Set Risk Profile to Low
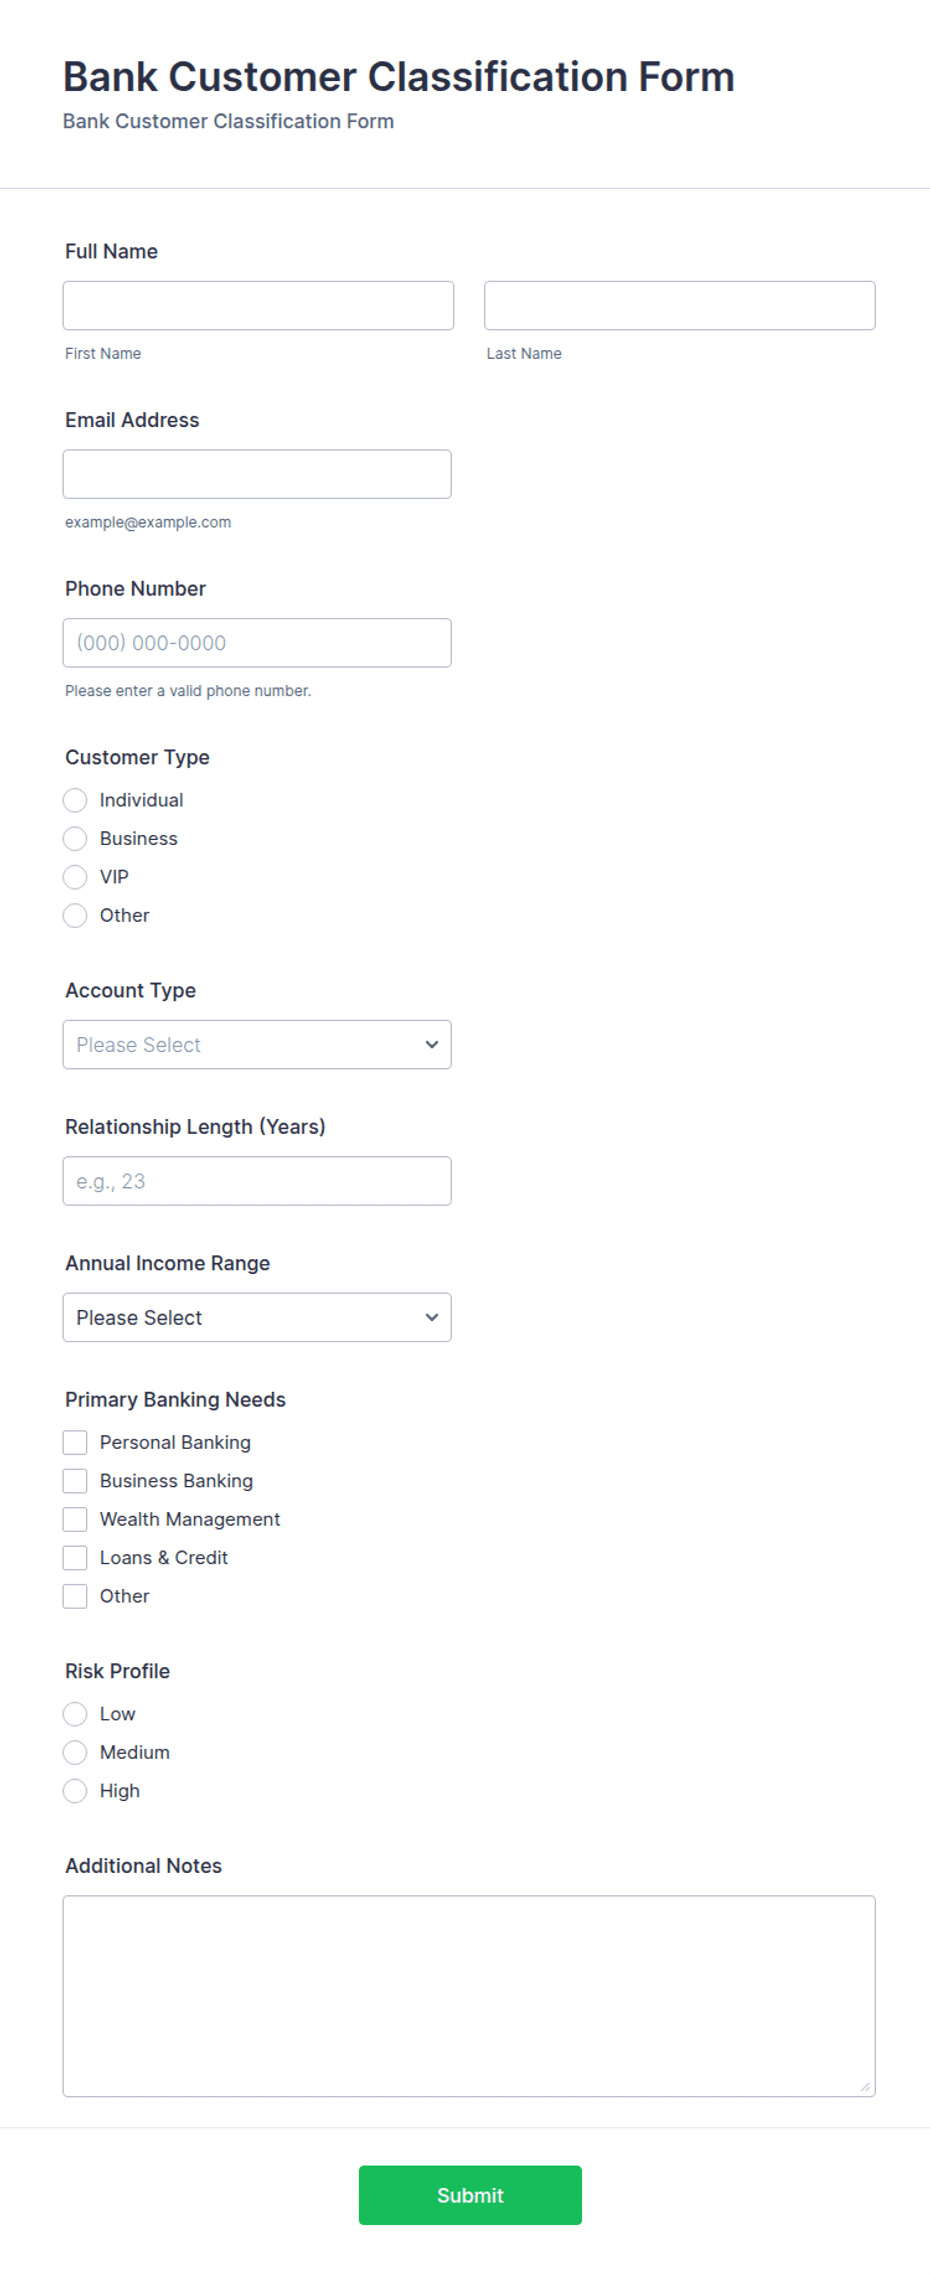 [x=75, y=1714]
